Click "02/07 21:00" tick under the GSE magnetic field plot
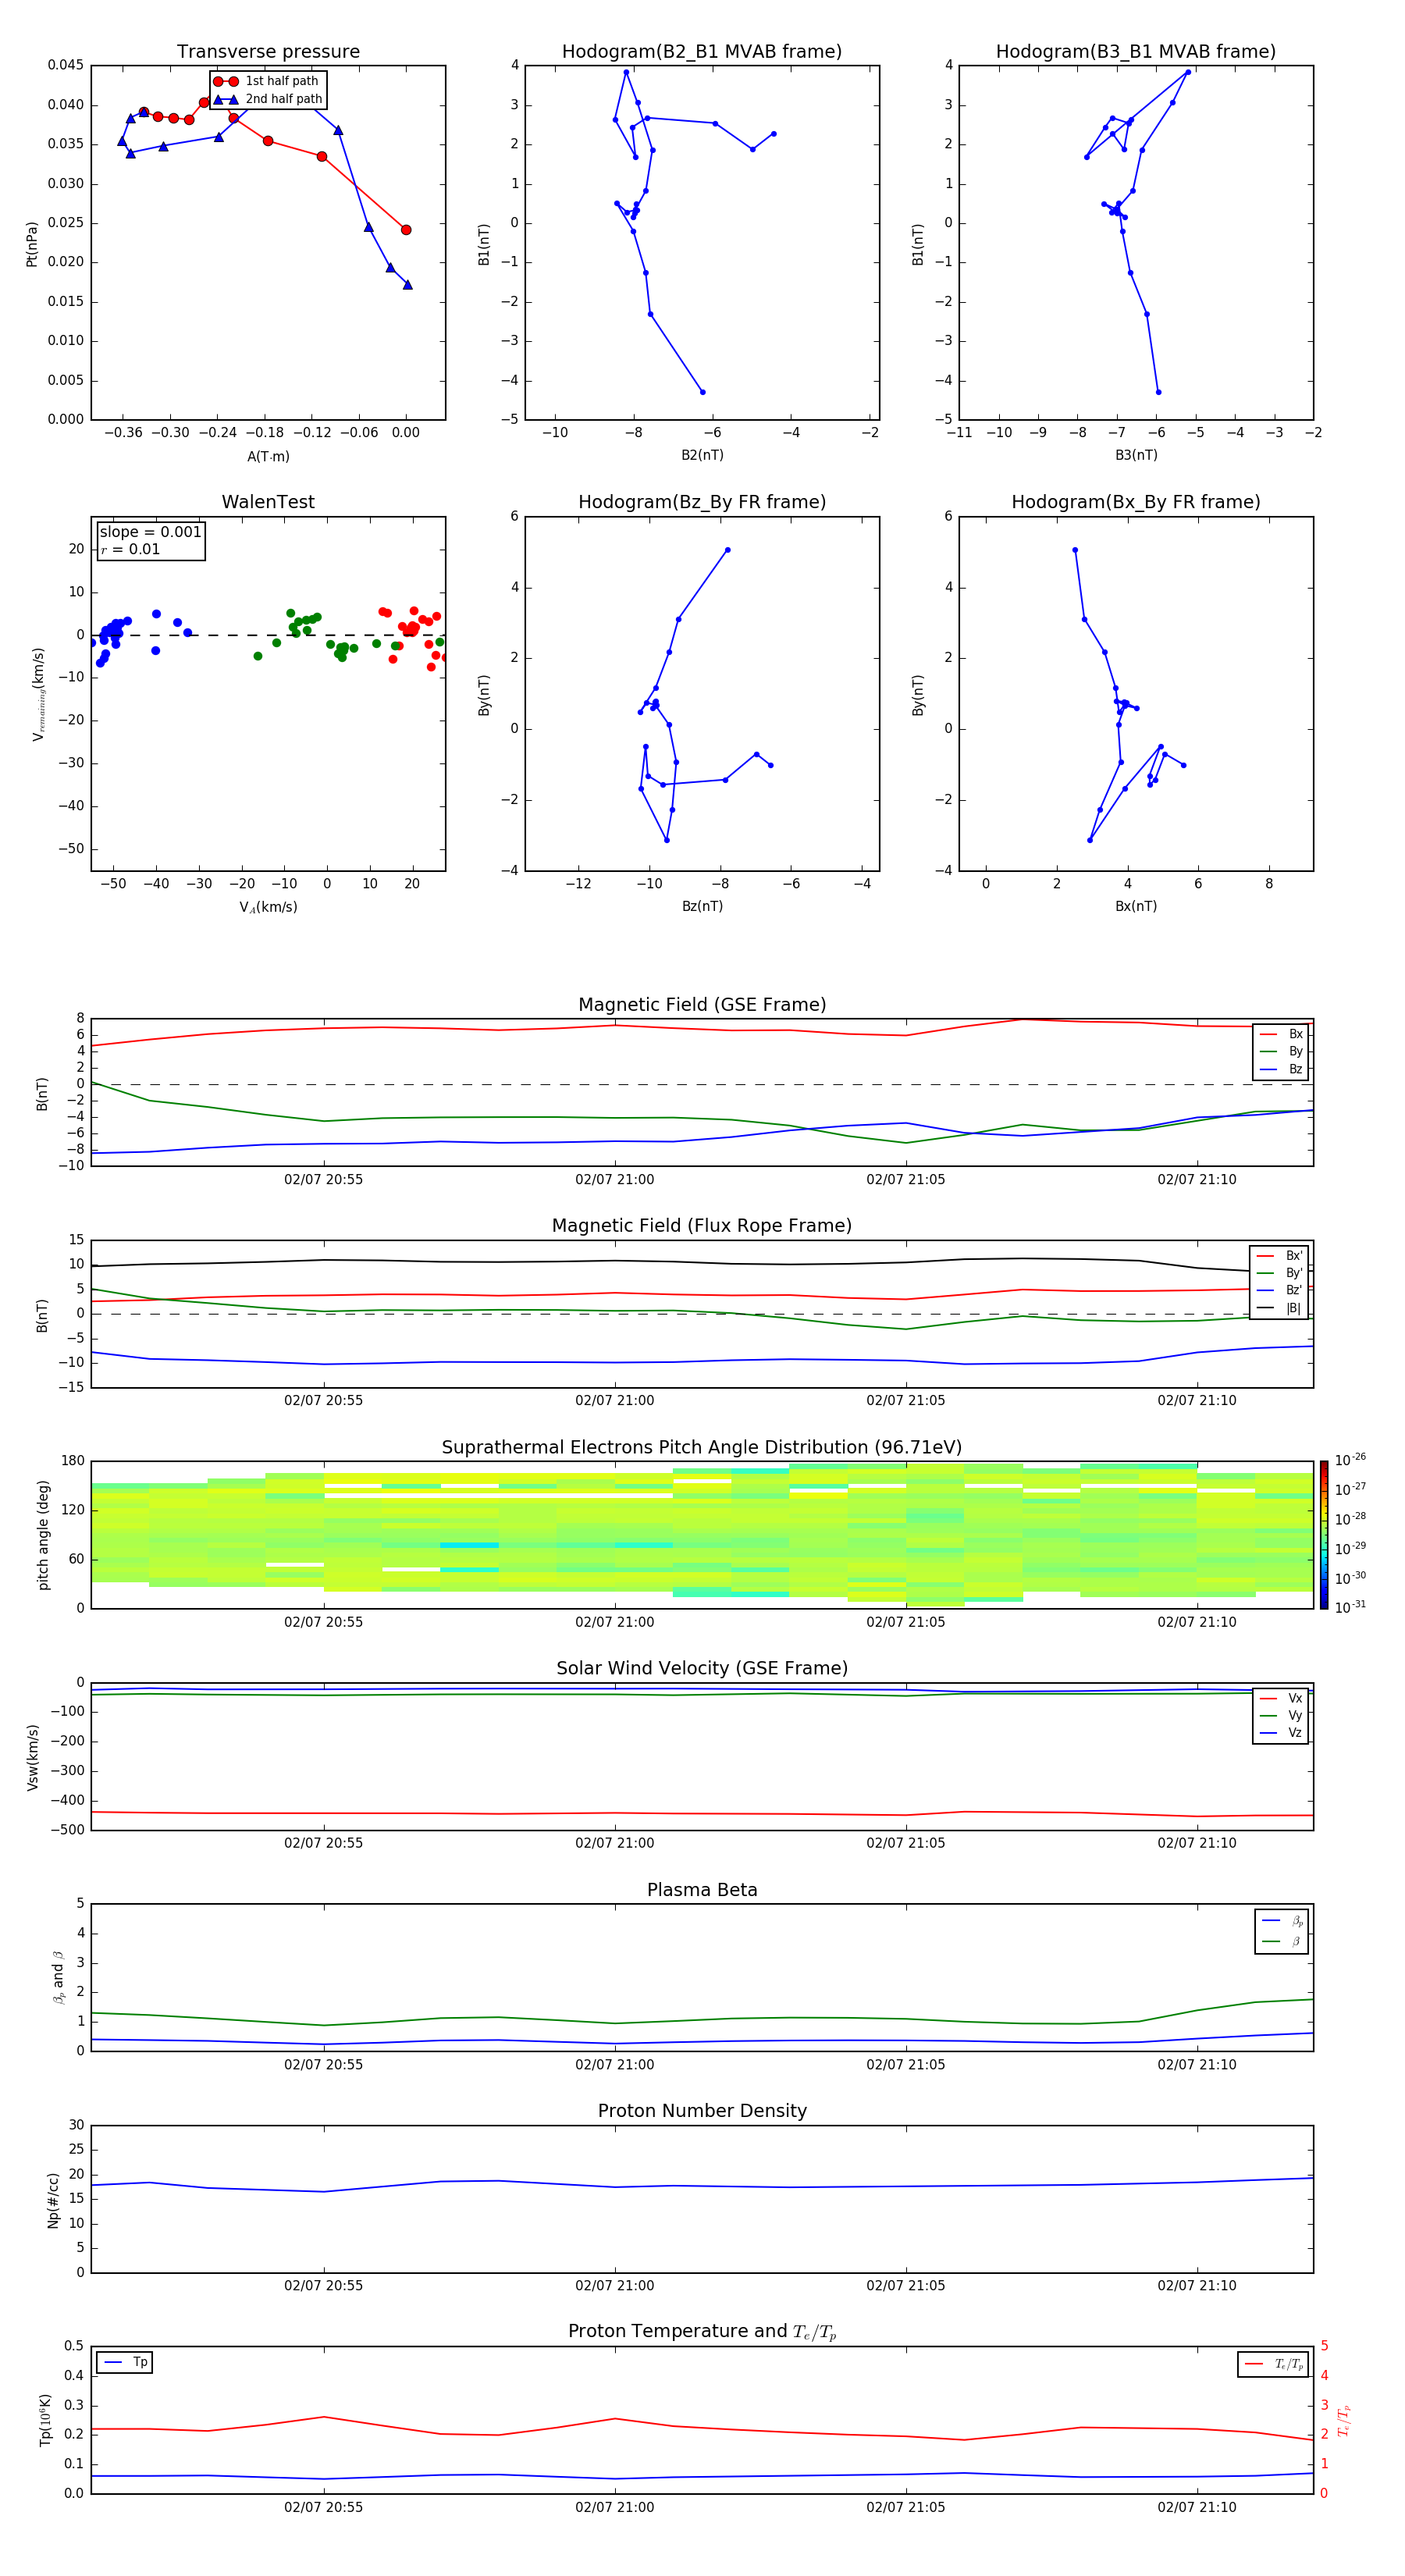This screenshot has width=1405, height=2576. [x=615, y=1180]
